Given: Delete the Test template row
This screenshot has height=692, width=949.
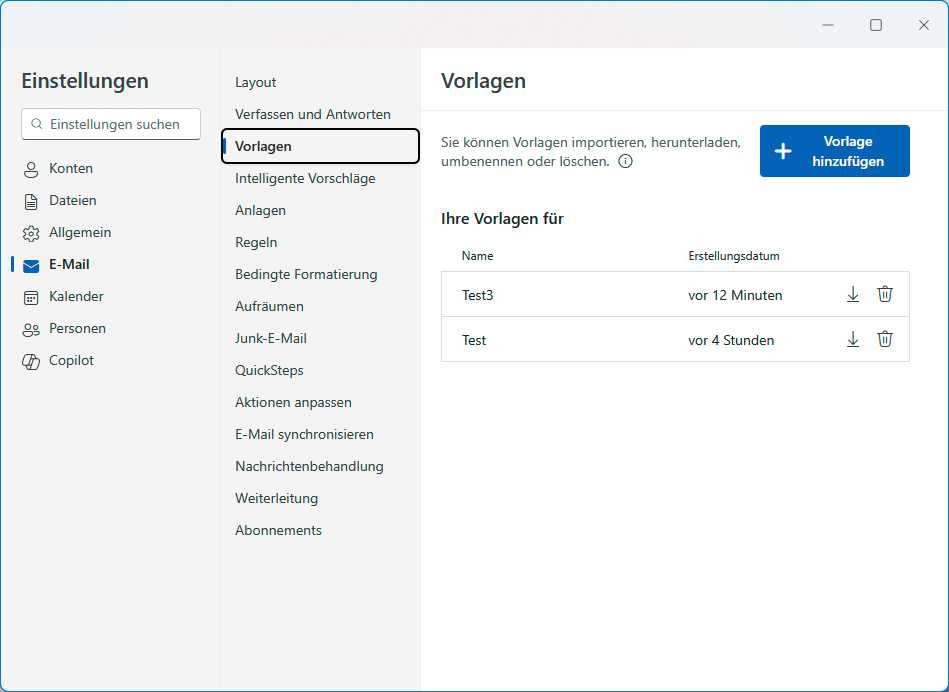Looking at the screenshot, I should pyautogui.click(x=885, y=339).
